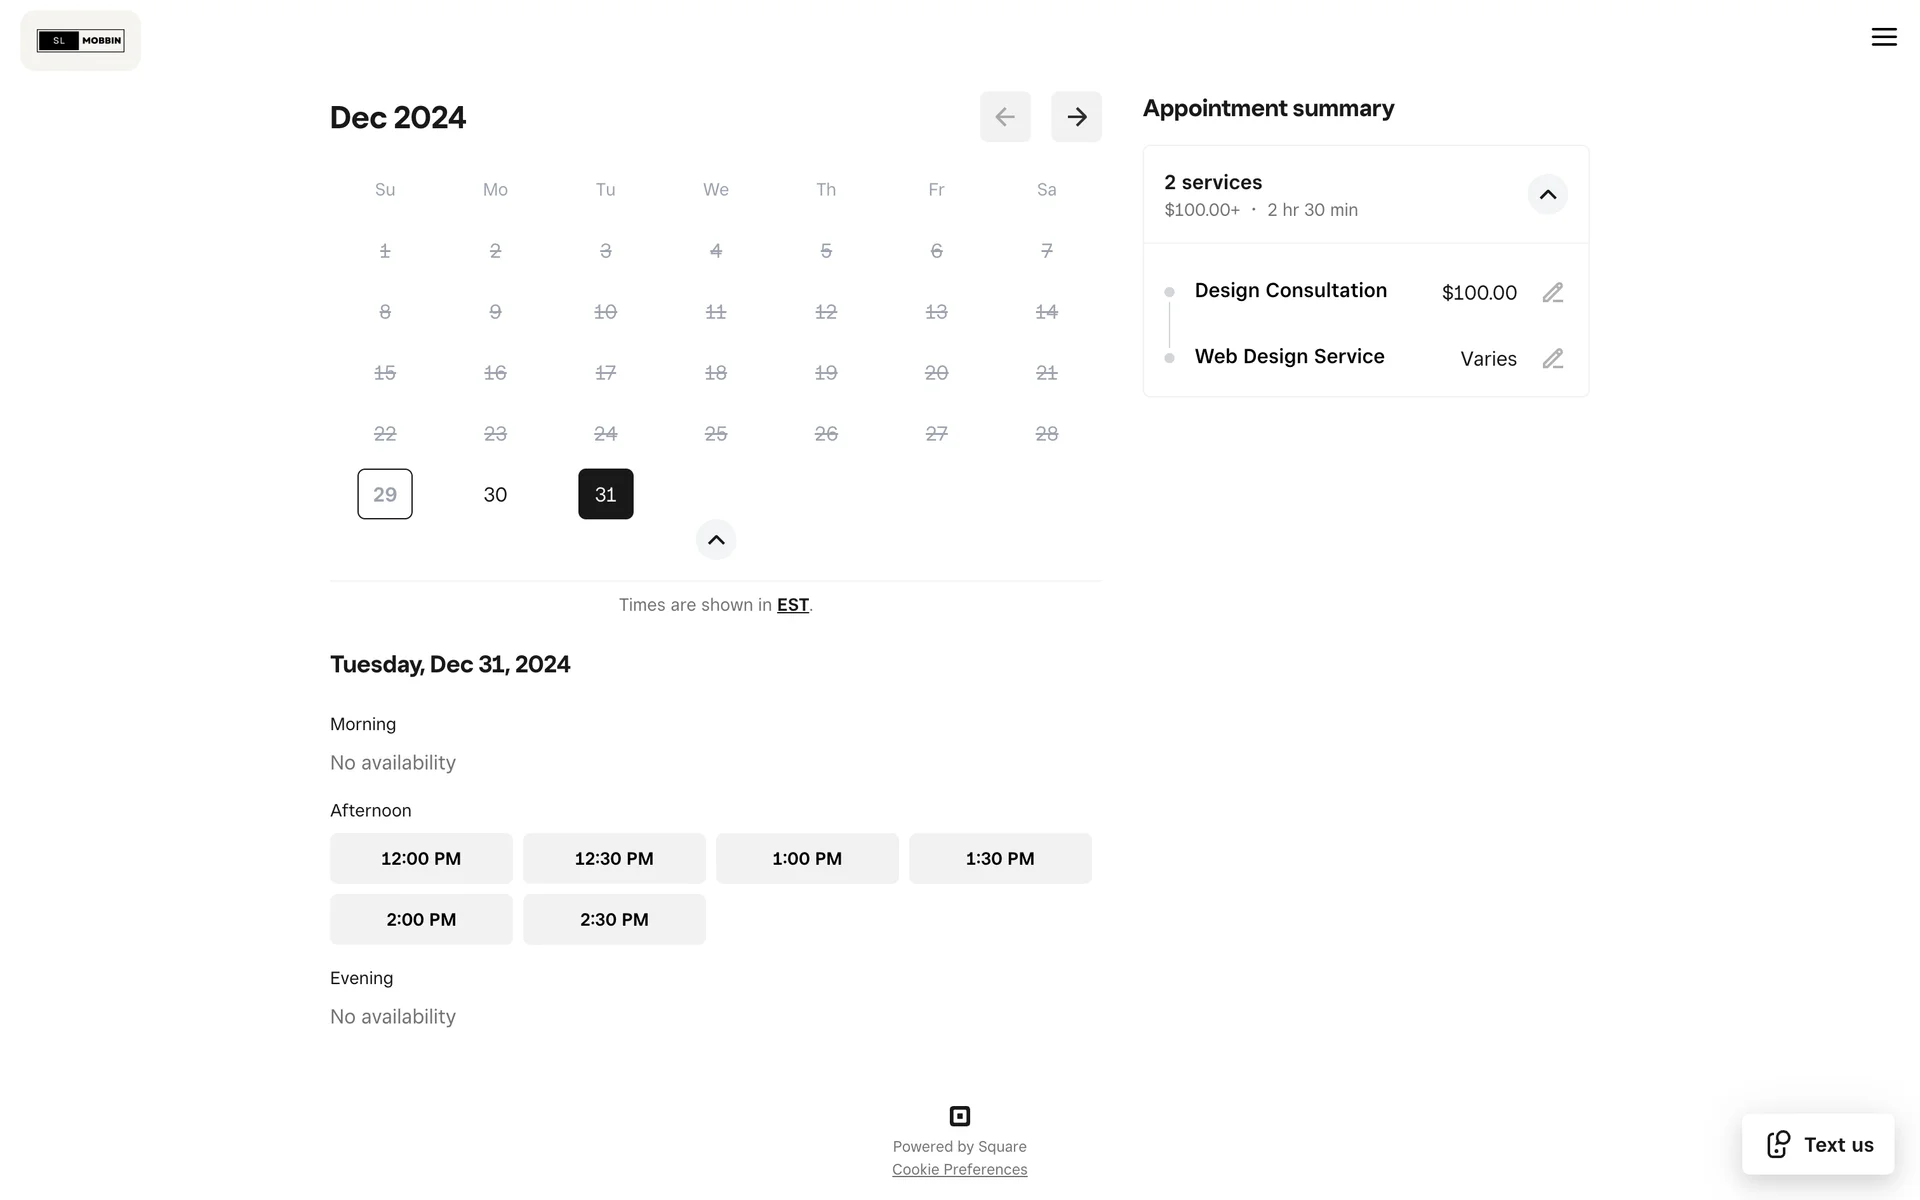Viewport: 1920px width, 1200px height.
Task: Edit the Web Design Service
Action: [1552, 359]
